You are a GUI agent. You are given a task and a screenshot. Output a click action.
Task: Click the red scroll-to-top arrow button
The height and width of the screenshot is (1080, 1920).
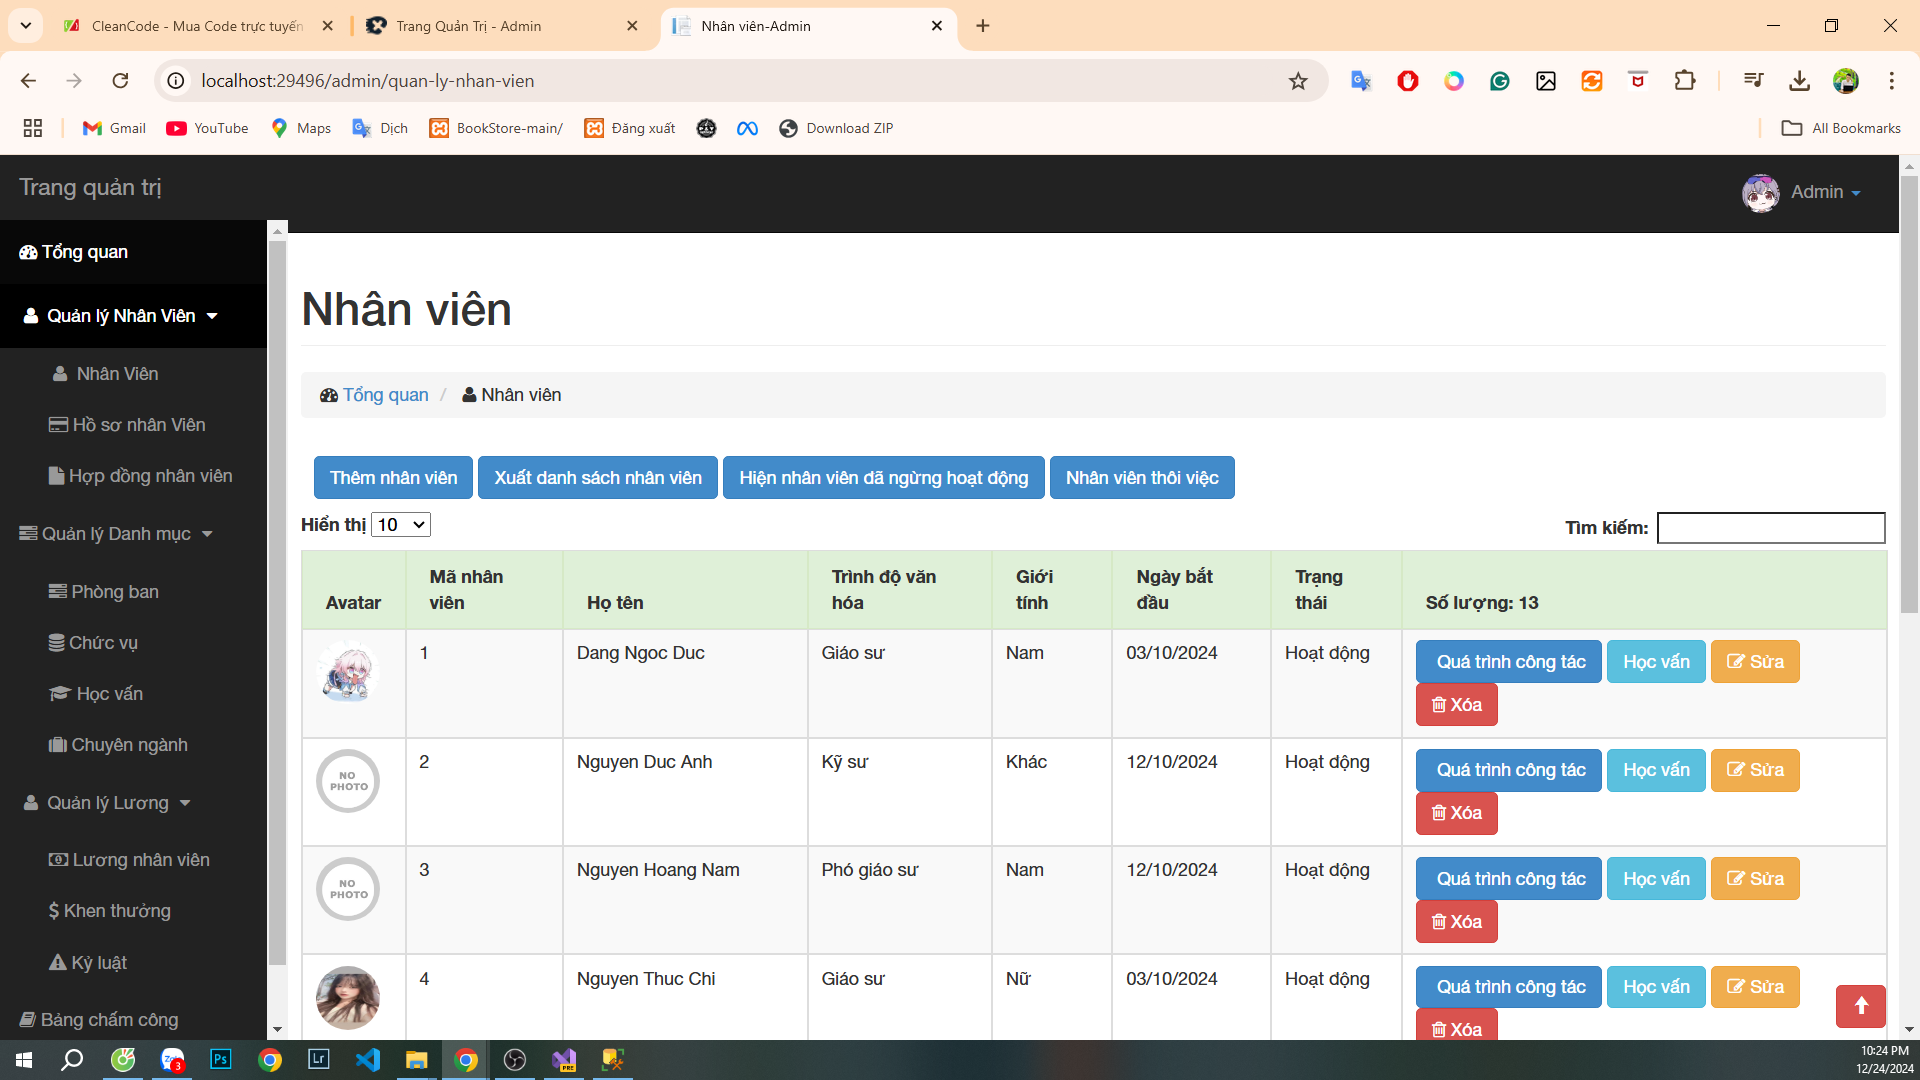1861,1006
